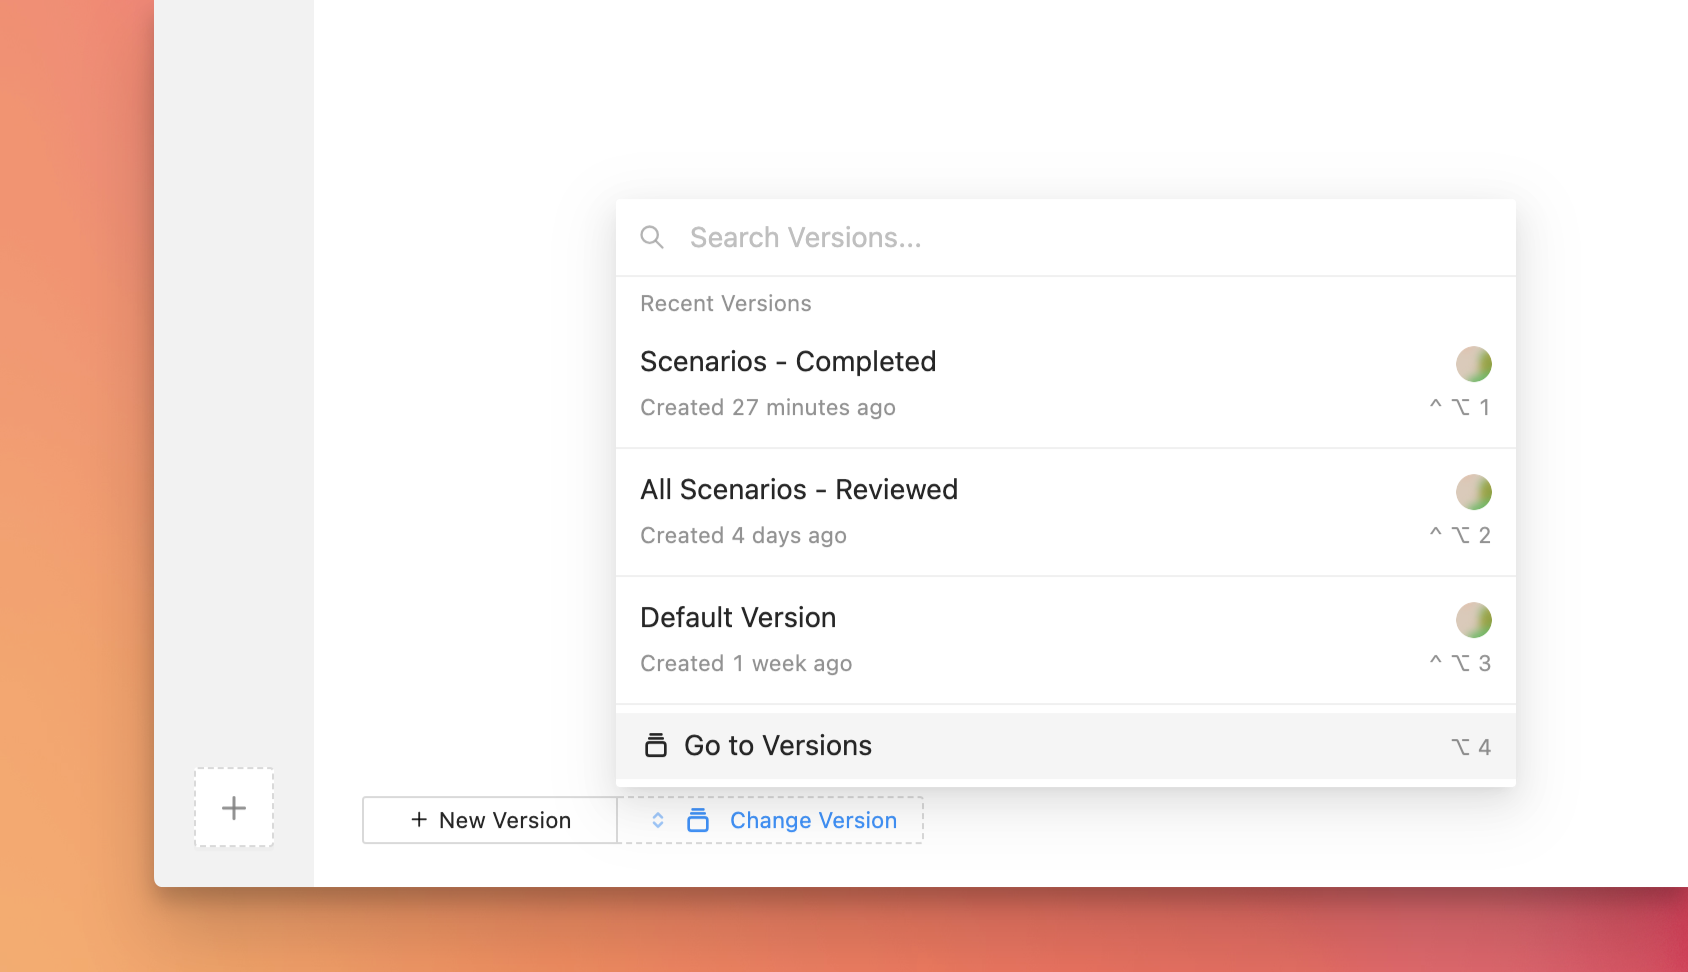
Task: Click the up-down chevron next to Change Version
Action: click(658, 820)
